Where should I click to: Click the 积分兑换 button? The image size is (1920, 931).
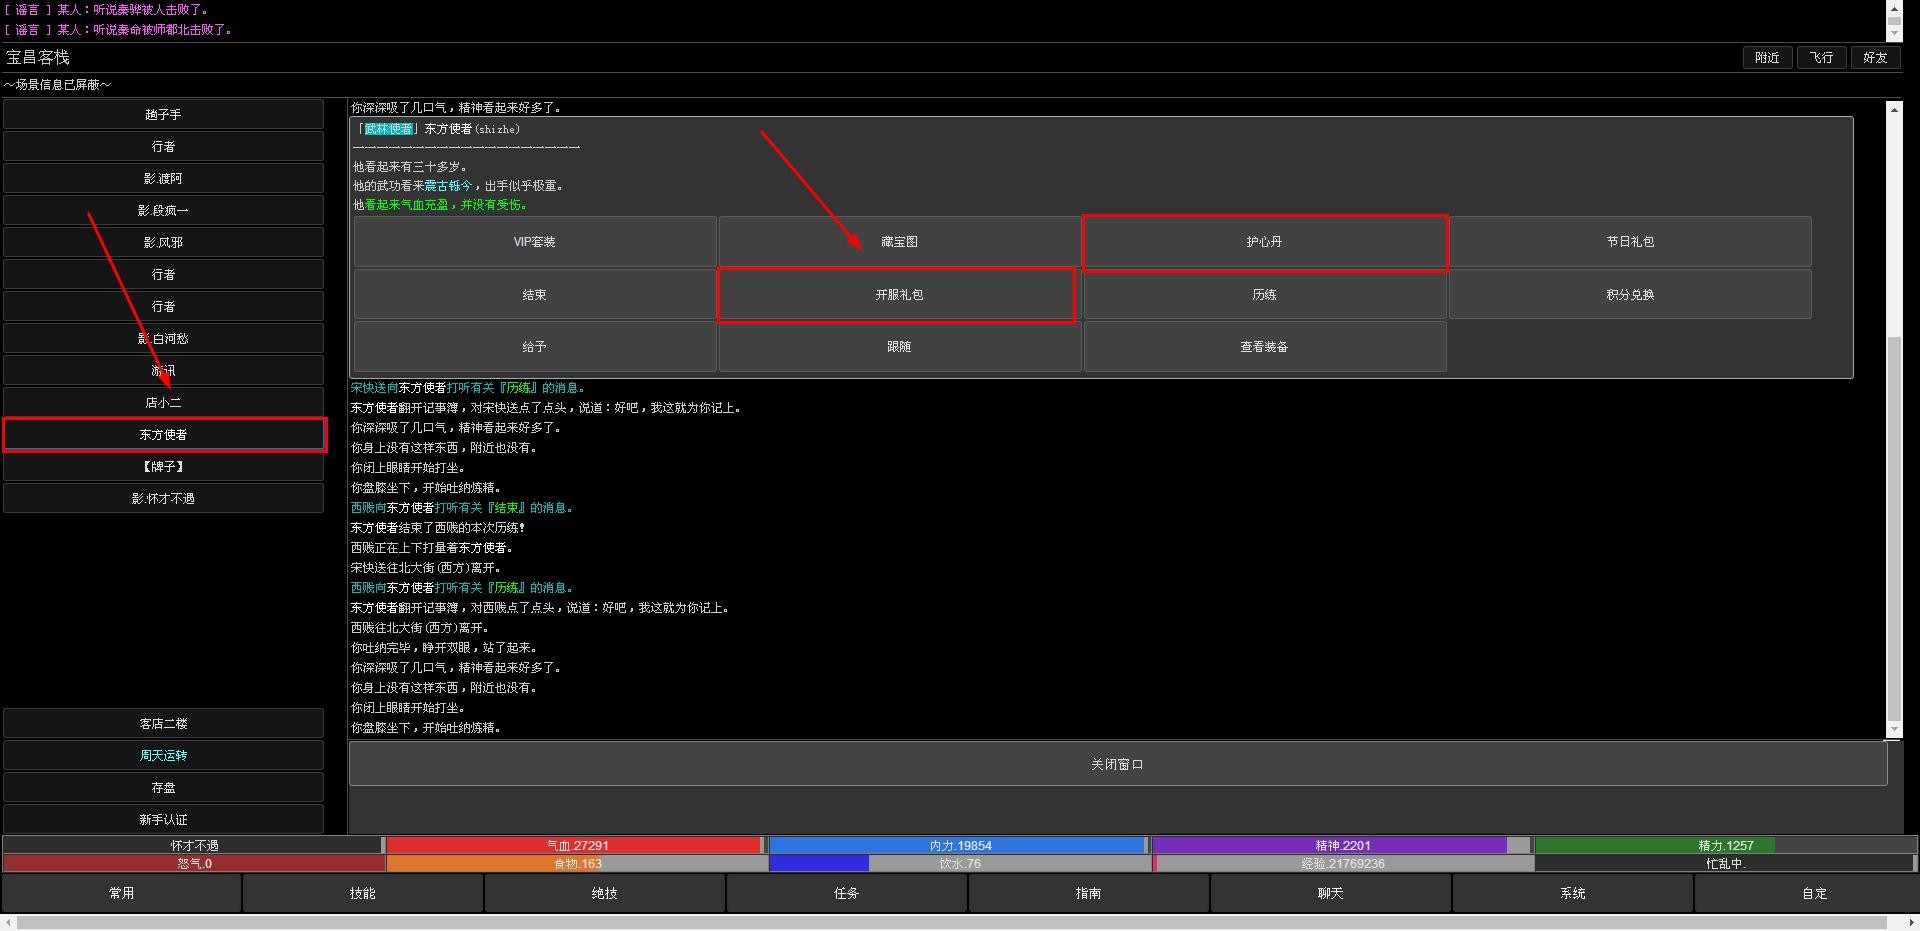pos(1630,295)
